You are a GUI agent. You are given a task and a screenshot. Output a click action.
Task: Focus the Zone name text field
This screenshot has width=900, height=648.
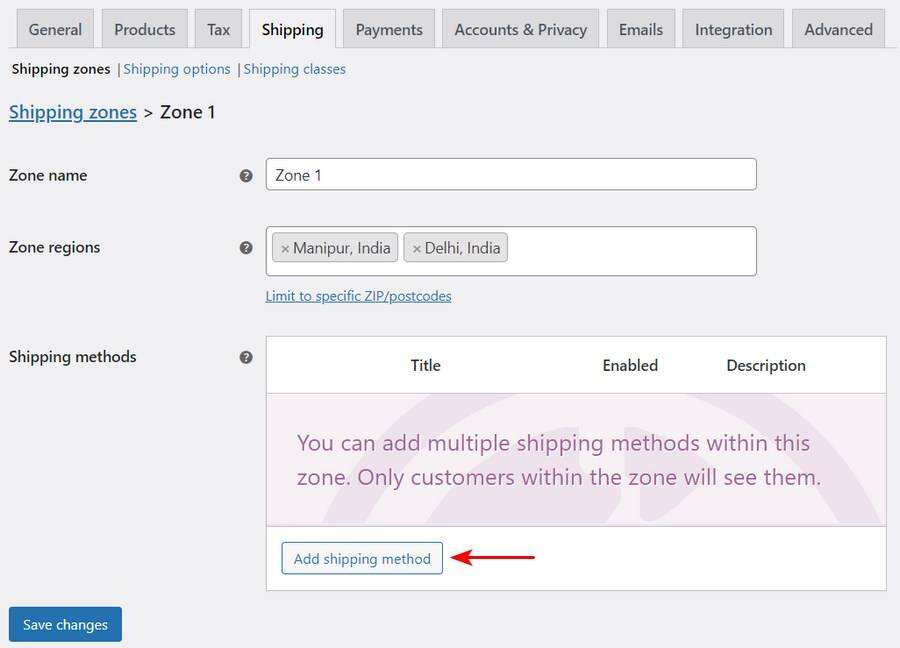(x=511, y=175)
